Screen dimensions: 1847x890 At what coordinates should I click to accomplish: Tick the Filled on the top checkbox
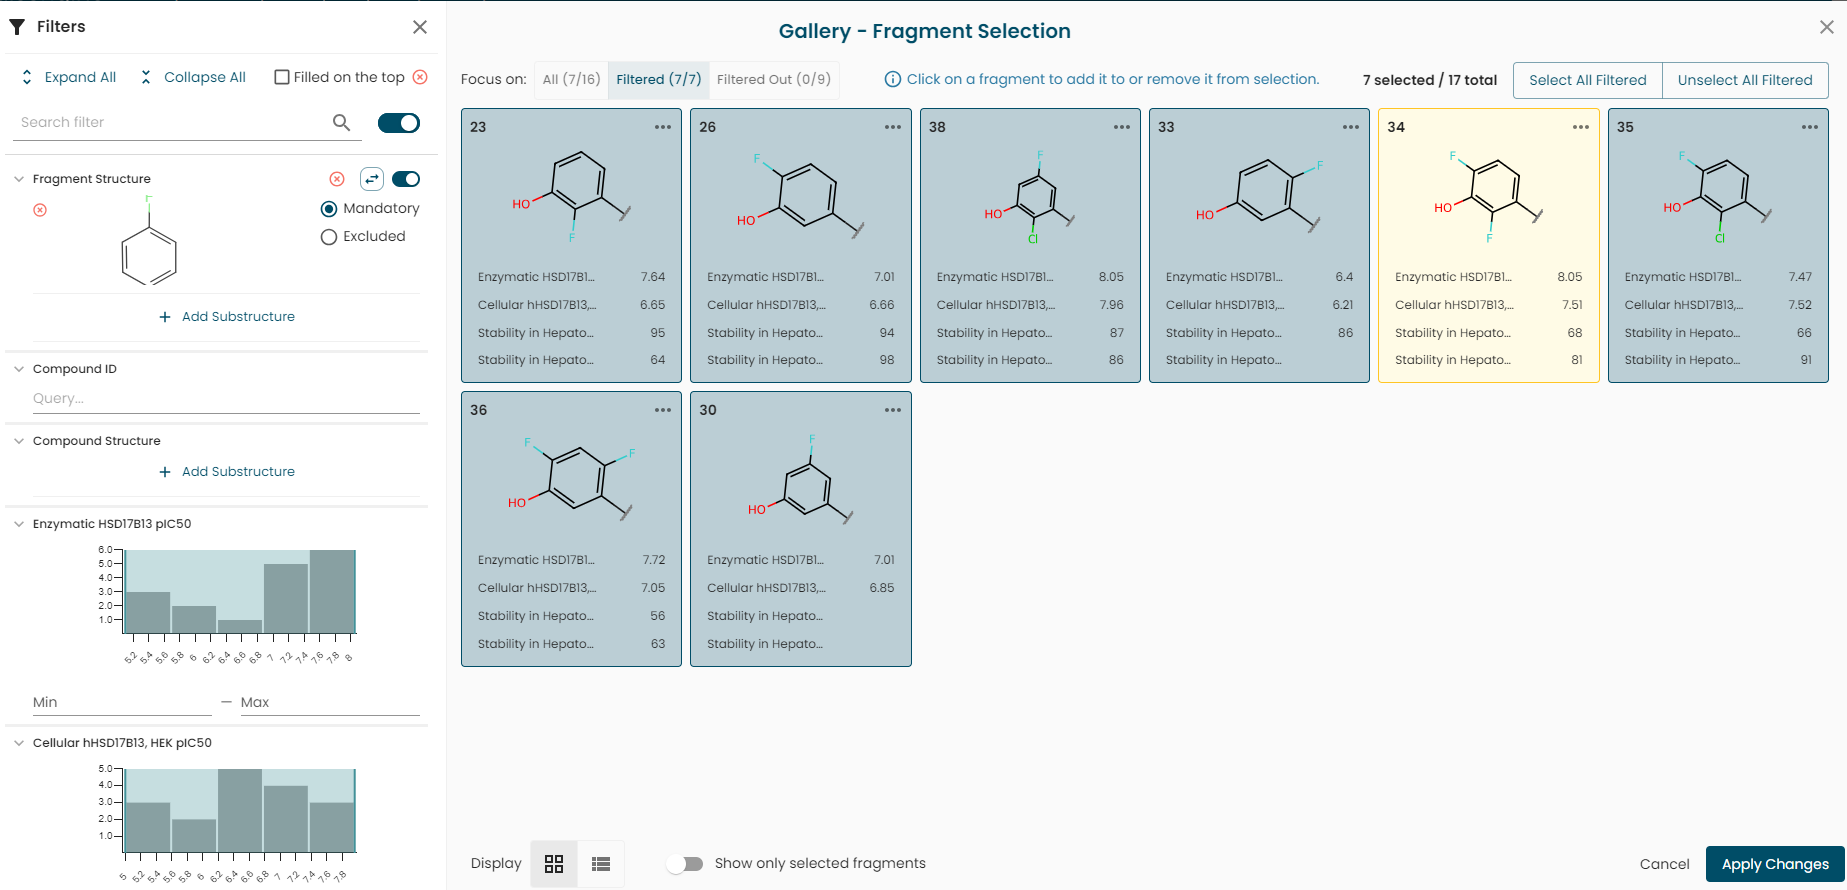click(x=282, y=77)
